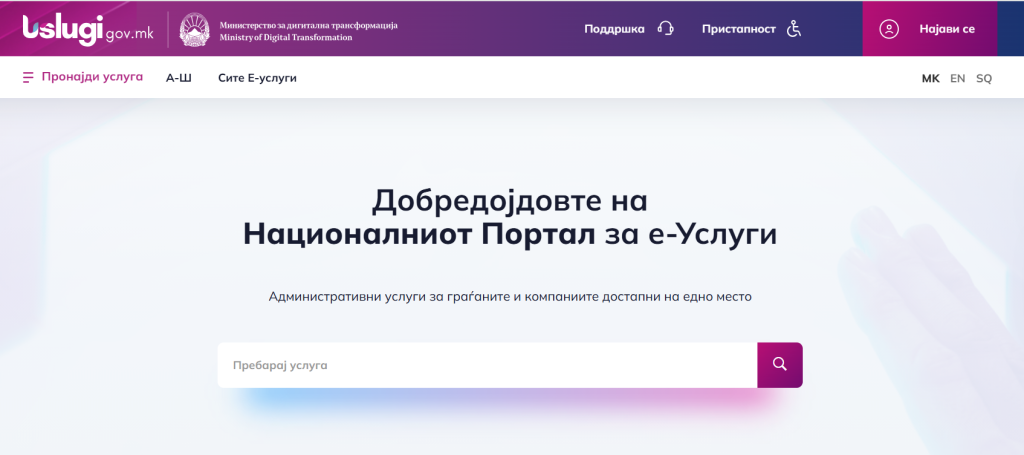Open the Пронајди услуга menu

pos(92,77)
